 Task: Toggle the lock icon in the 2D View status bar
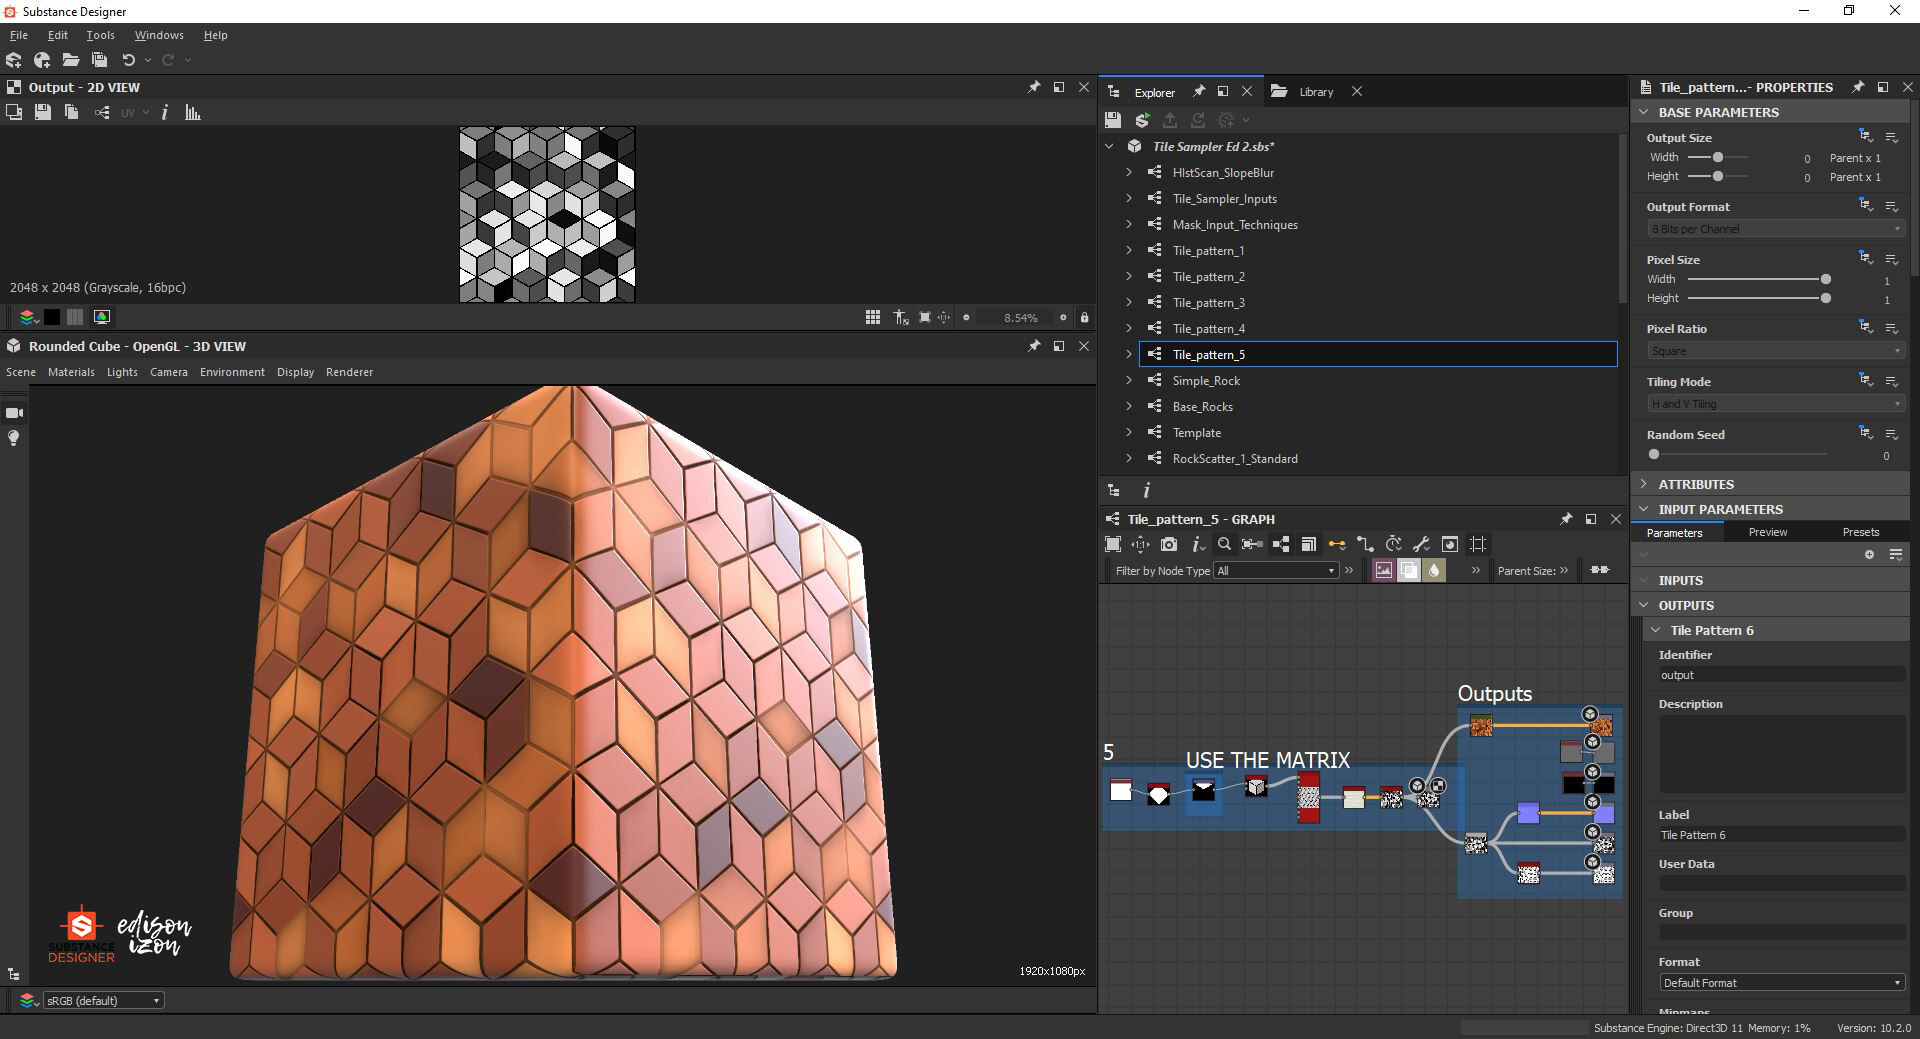(1084, 317)
